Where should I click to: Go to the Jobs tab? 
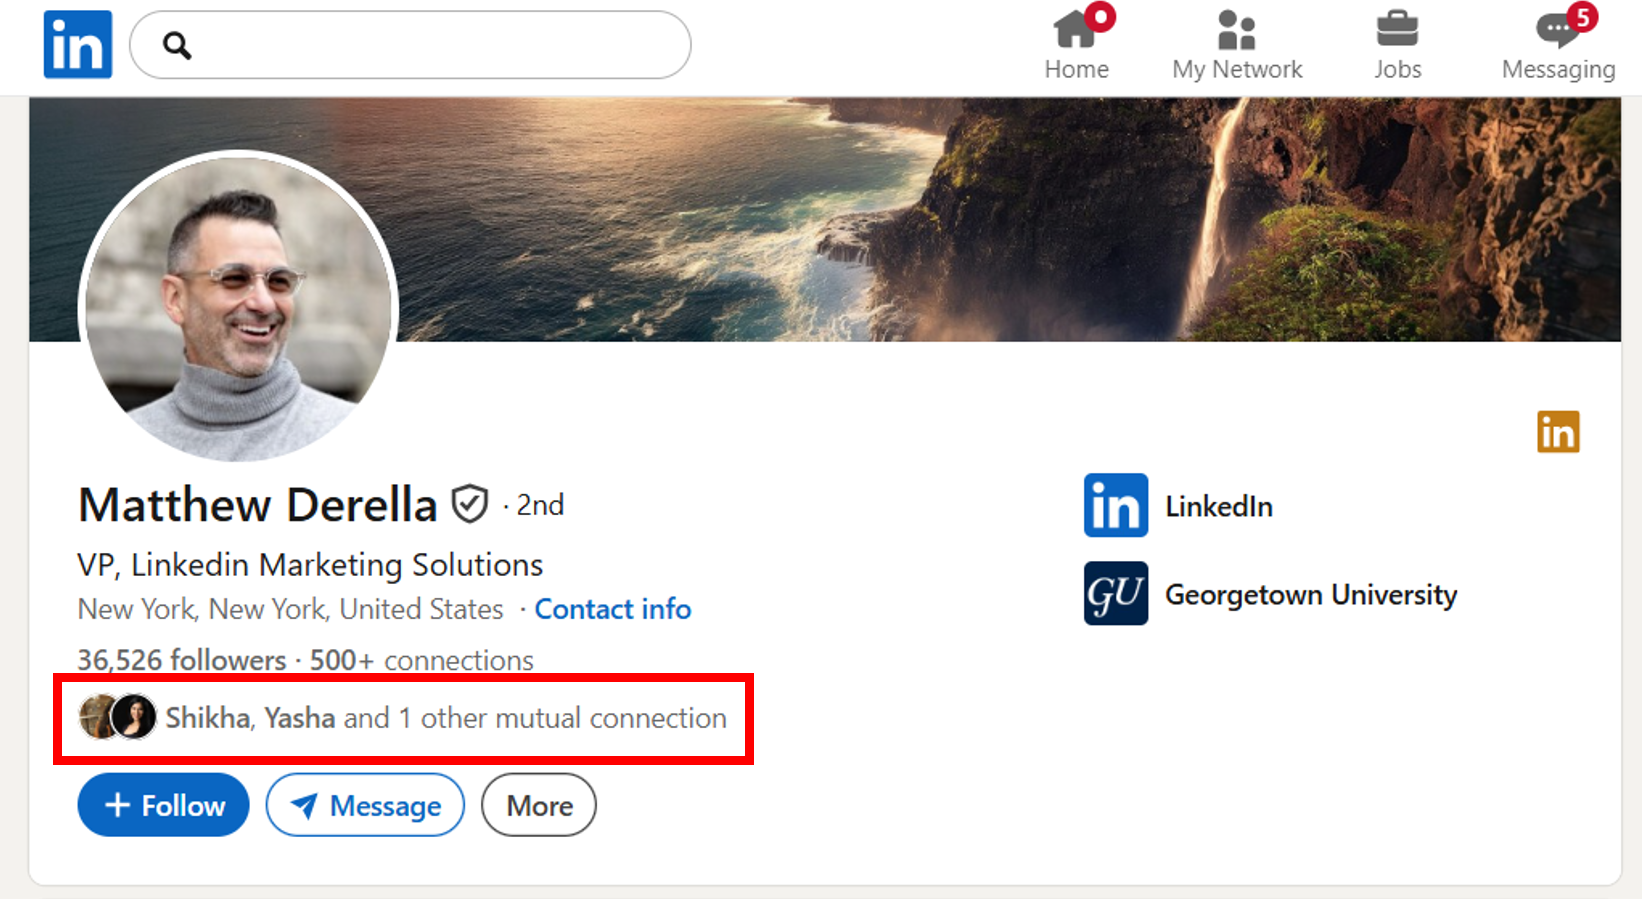pos(1397,45)
